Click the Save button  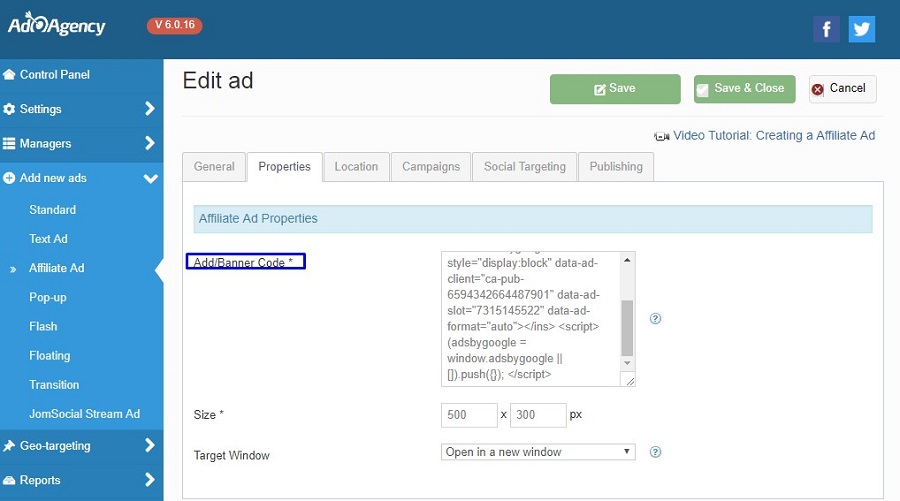pos(615,89)
